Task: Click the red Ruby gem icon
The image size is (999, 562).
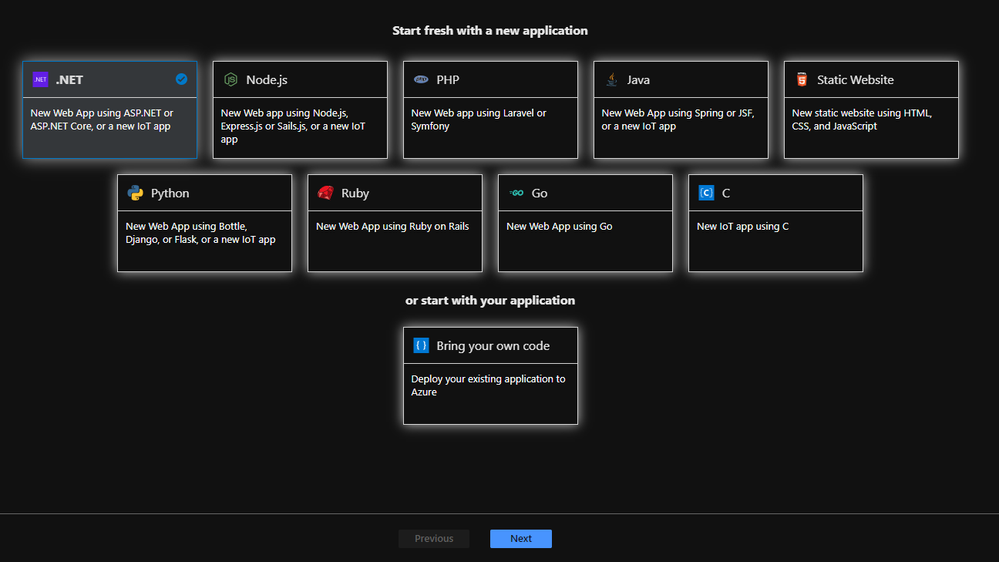Action: 326,193
